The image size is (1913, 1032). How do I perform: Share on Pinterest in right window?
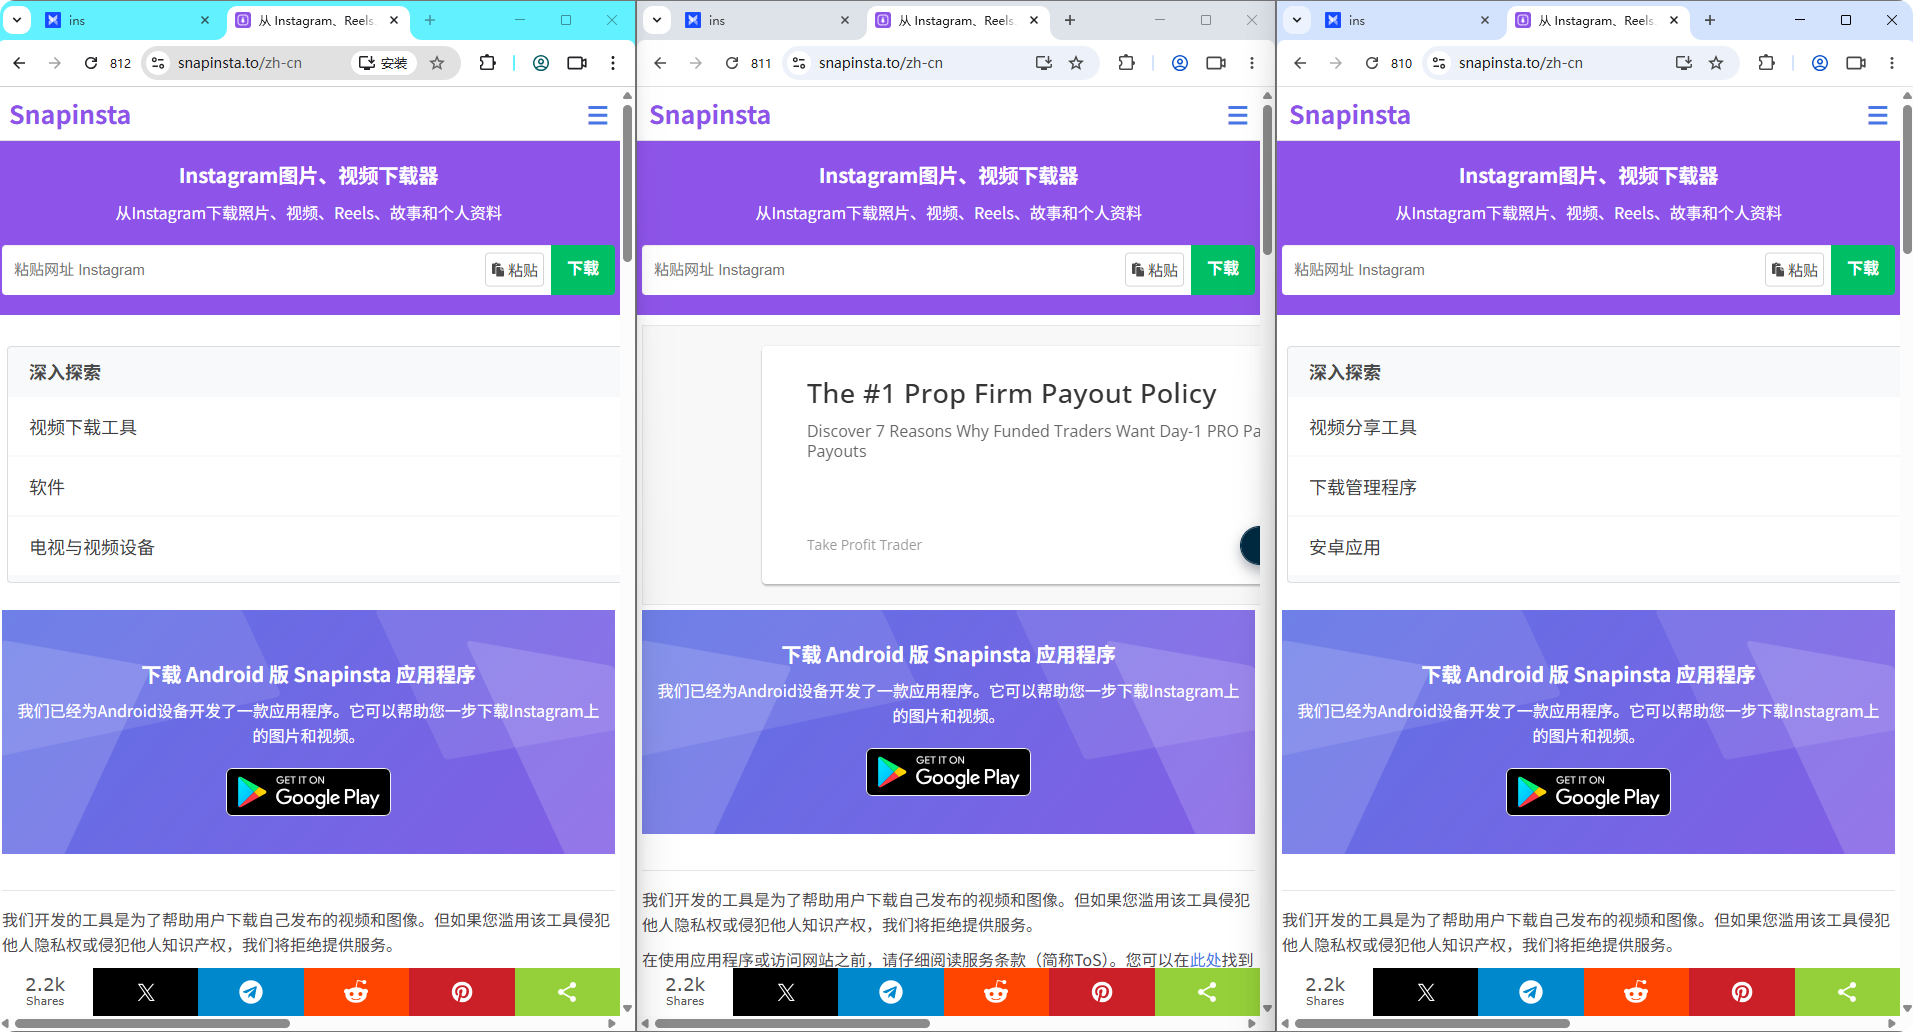click(1742, 992)
